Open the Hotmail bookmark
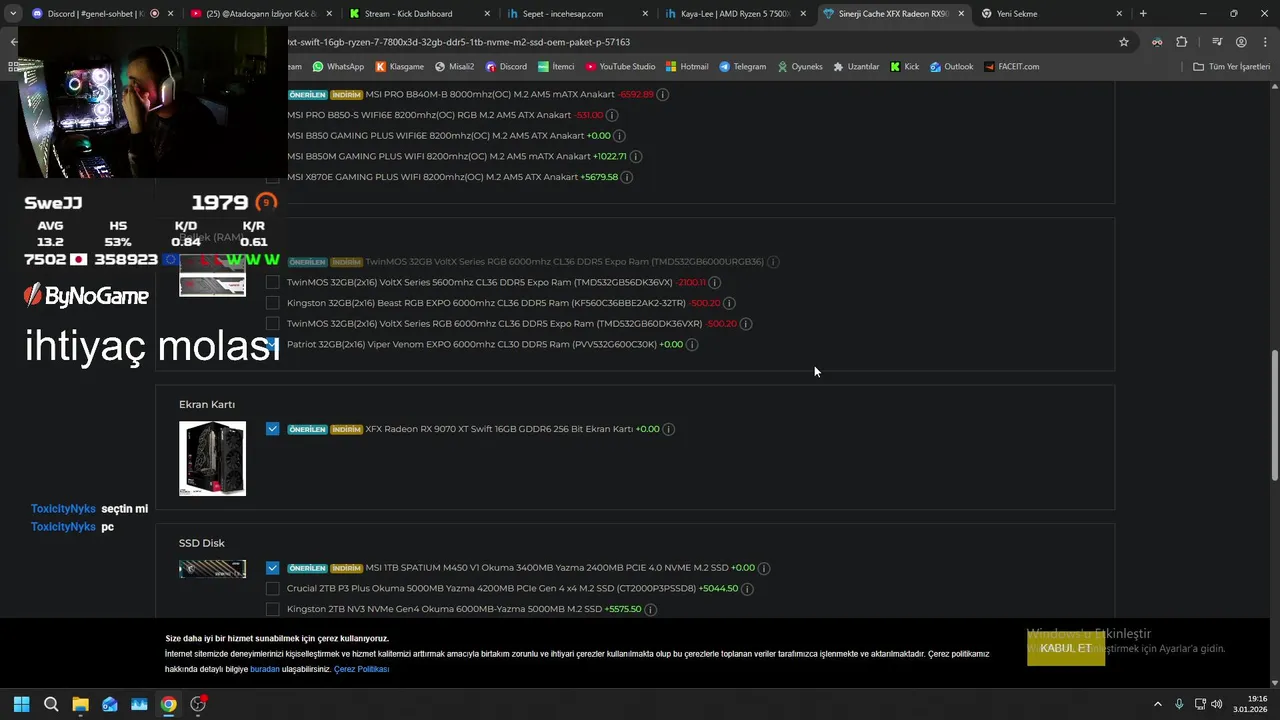 point(687,67)
